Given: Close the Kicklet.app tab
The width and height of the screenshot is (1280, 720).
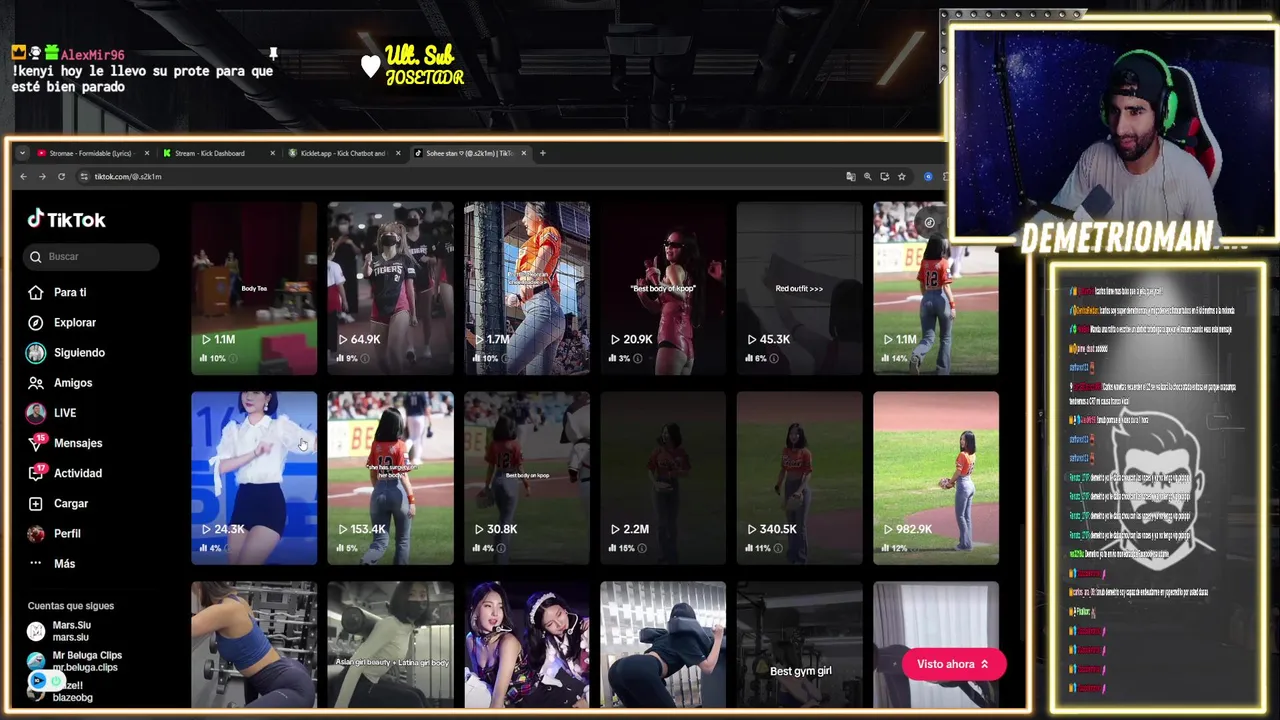Looking at the screenshot, I should coord(398,153).
